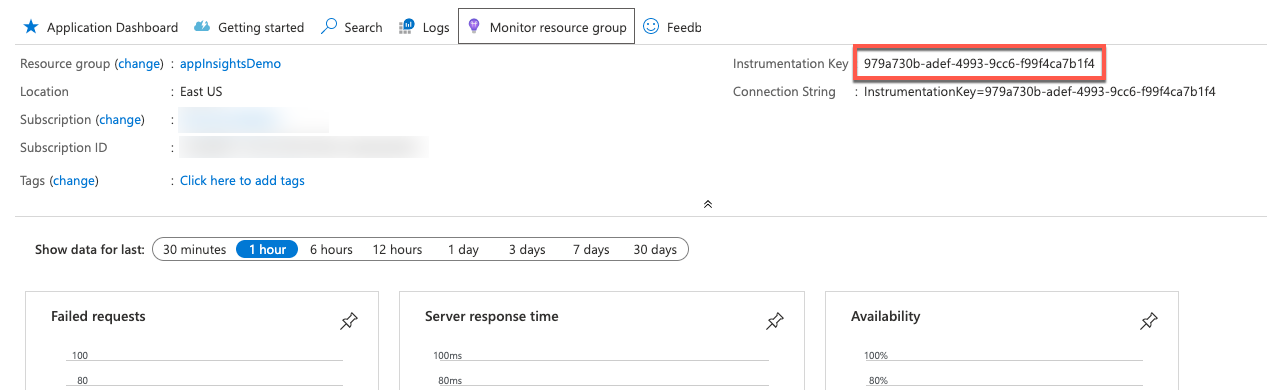Click the Connection String value
This screenshot has width=1267, height=390.
pos(1040,91)
